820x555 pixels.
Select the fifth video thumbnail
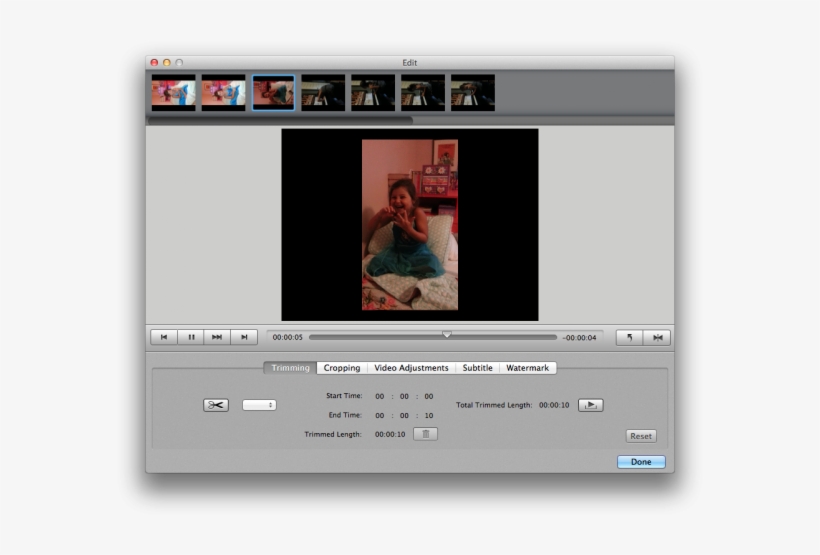373,93
